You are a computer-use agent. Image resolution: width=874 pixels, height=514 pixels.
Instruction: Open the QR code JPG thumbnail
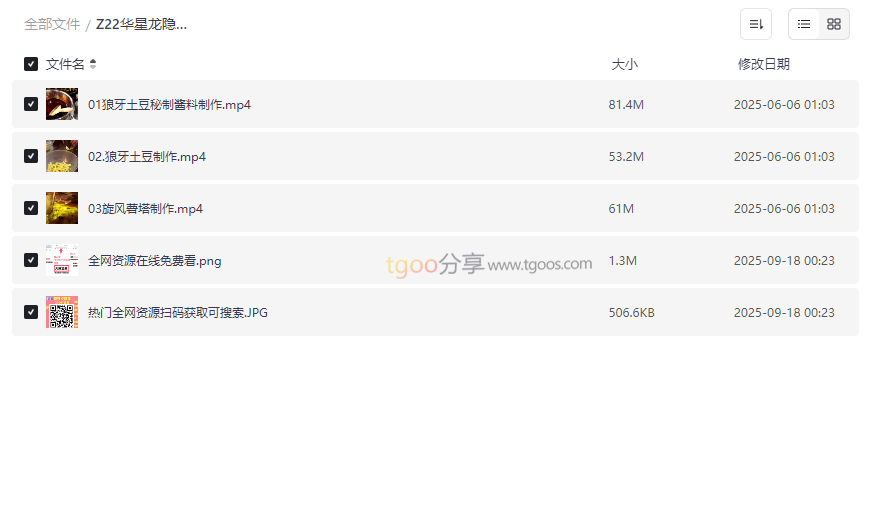pyautogui.click(x=62, y=312)
